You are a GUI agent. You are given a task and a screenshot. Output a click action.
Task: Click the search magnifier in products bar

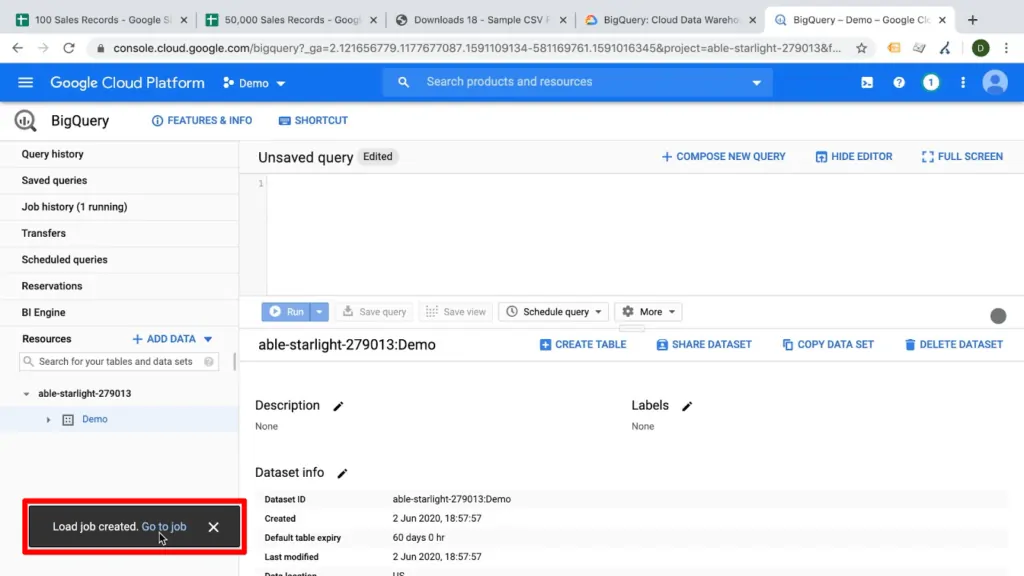tap(401, 82)
